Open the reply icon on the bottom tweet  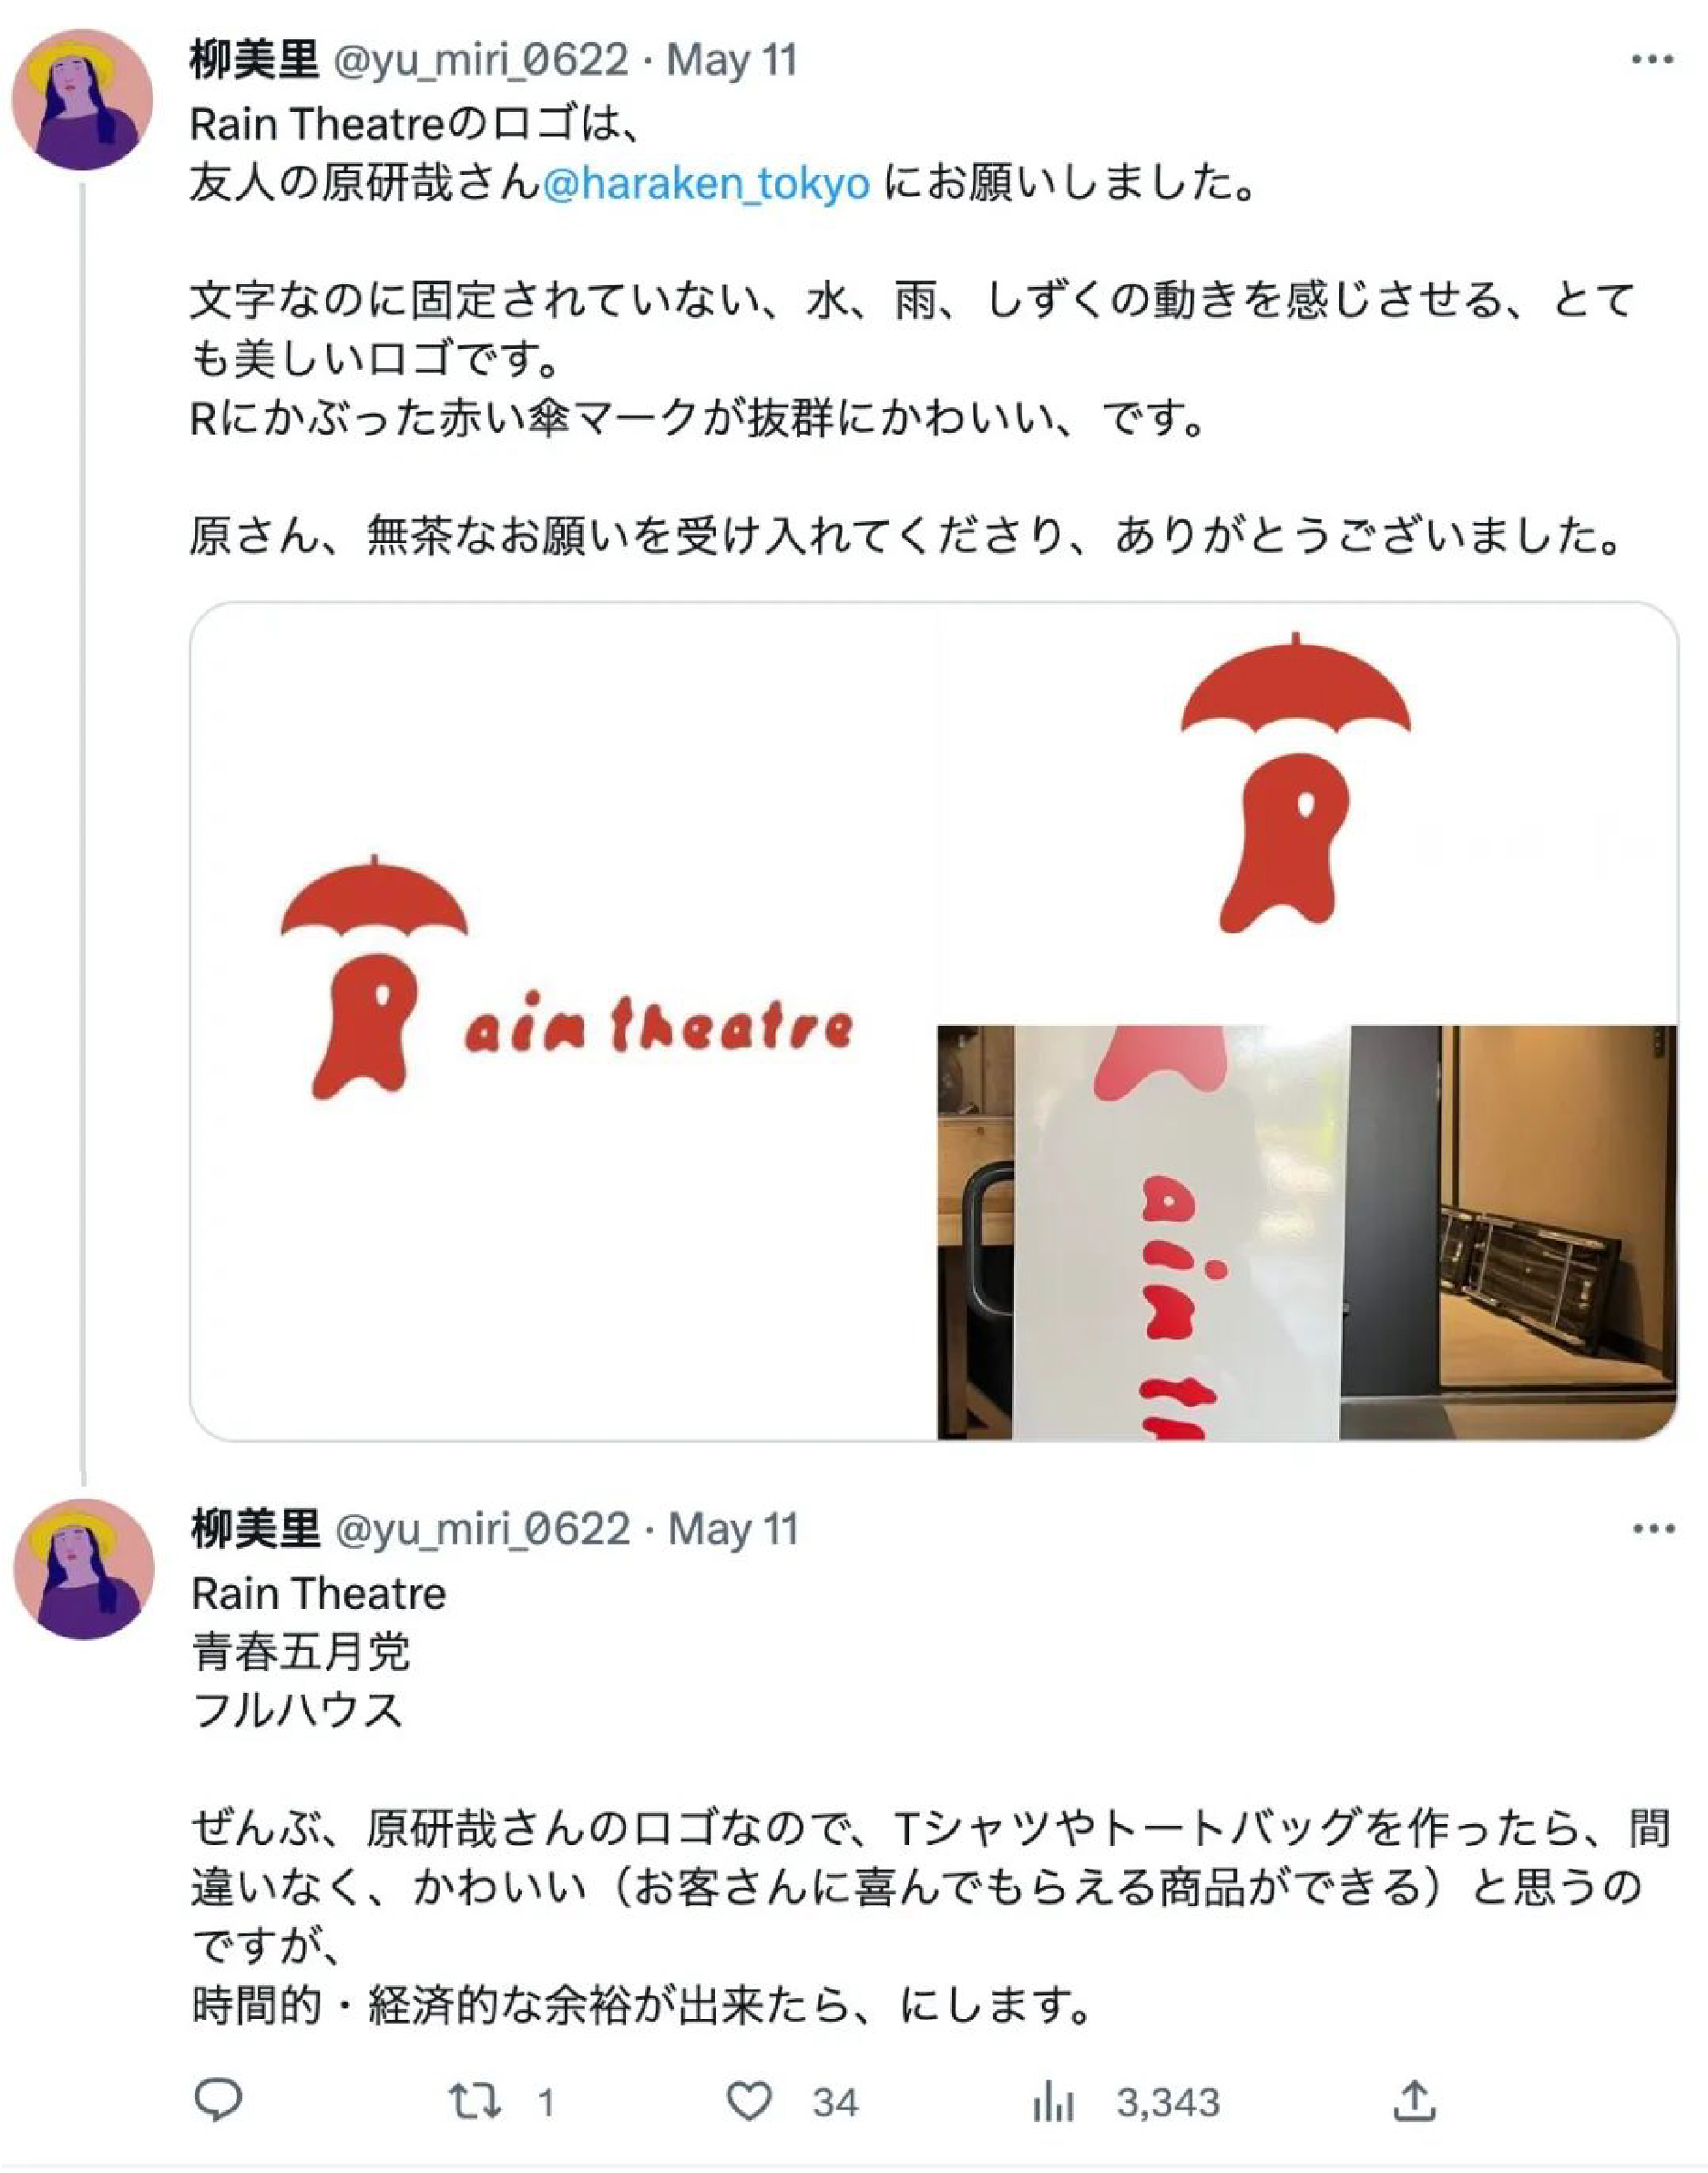[x=218, y=2101]
